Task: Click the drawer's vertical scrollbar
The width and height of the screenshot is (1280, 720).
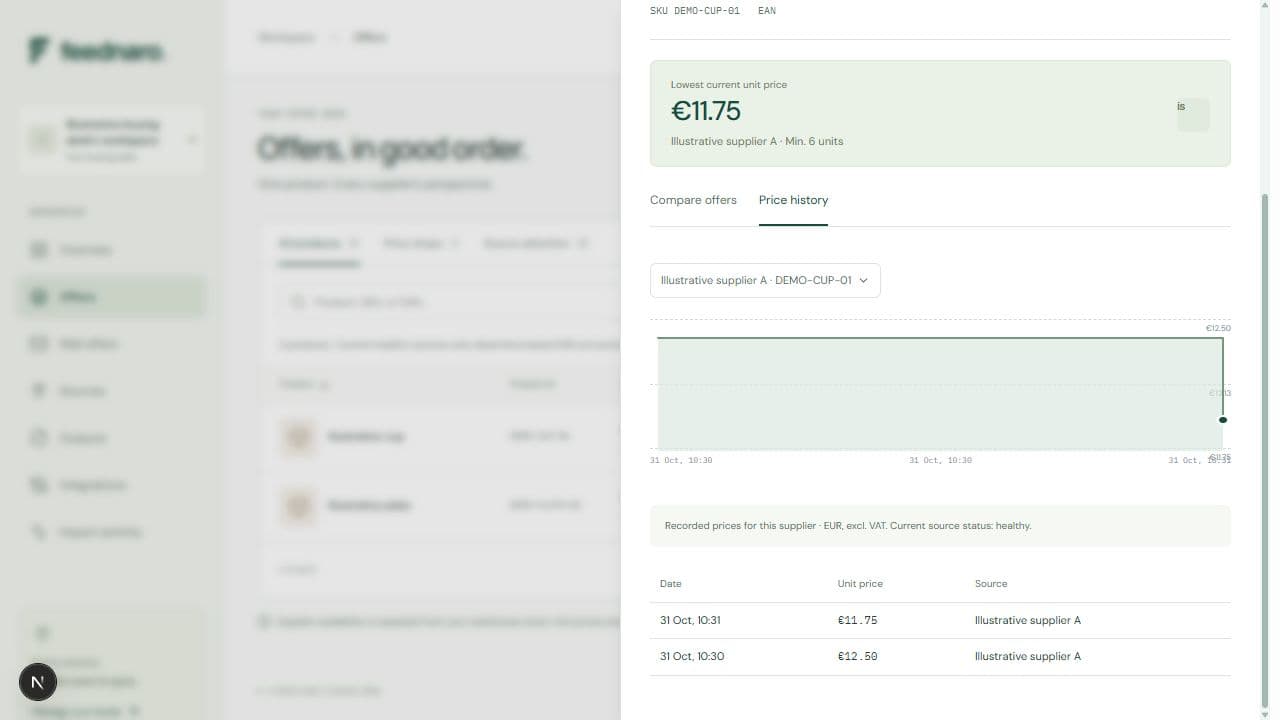Action: (1264, 450)
